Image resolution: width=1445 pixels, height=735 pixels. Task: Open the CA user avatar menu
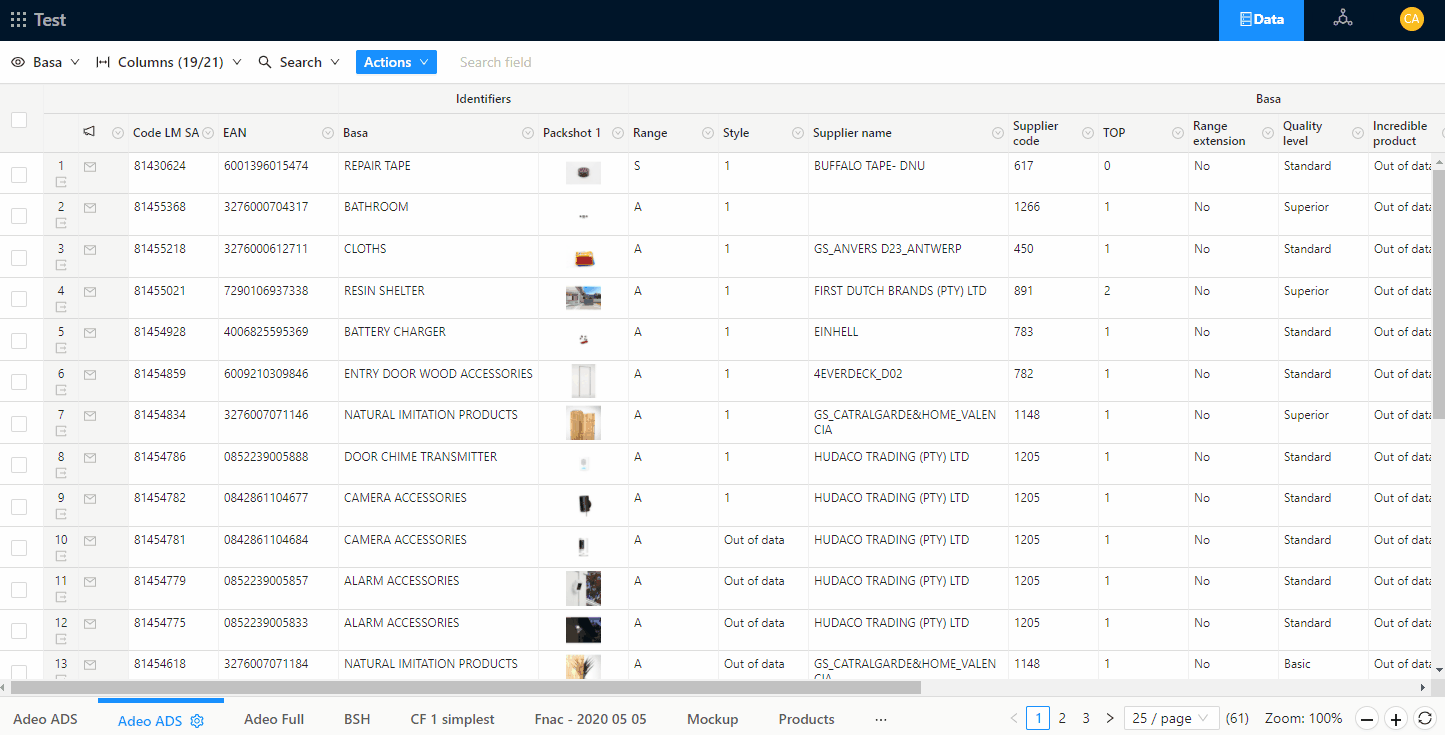click(x=1411, y=19)
